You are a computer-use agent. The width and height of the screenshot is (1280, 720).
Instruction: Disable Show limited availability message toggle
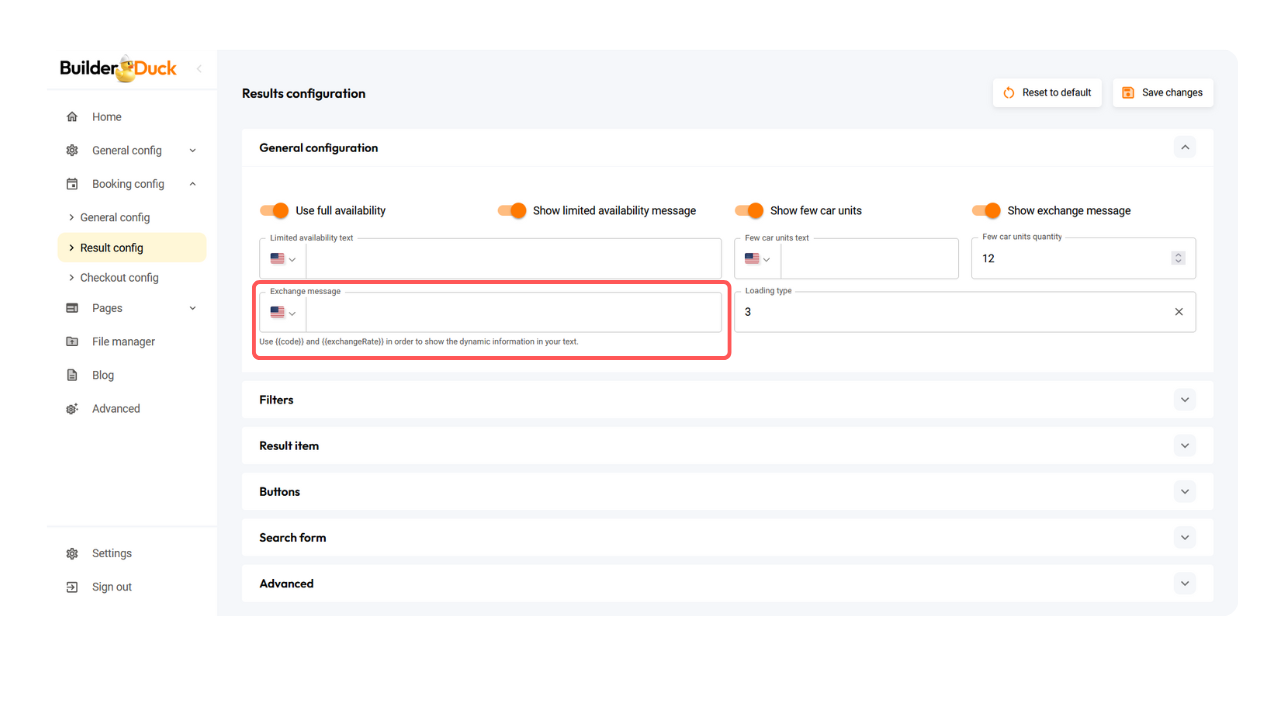(x=512, y=211)
